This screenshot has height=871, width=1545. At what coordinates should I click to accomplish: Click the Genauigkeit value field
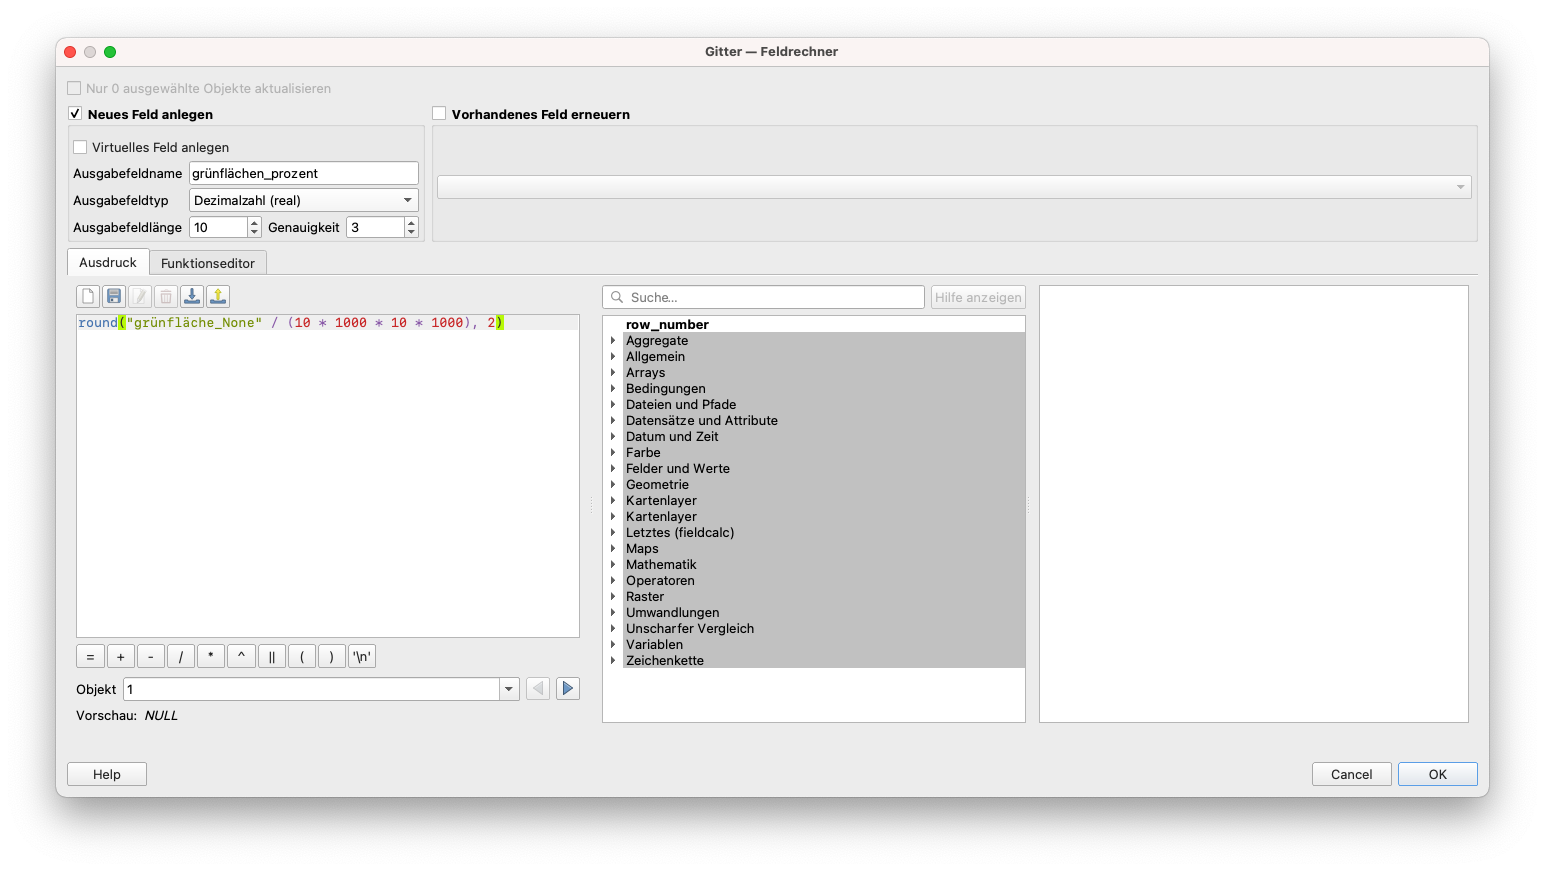(375, 227)
